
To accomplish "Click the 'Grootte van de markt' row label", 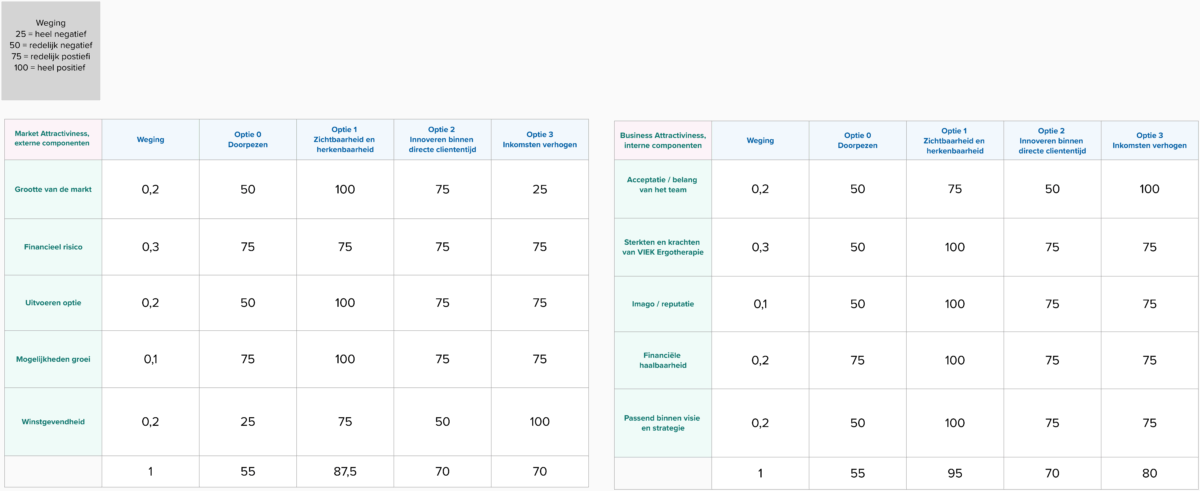I will (x=52, y=189).
